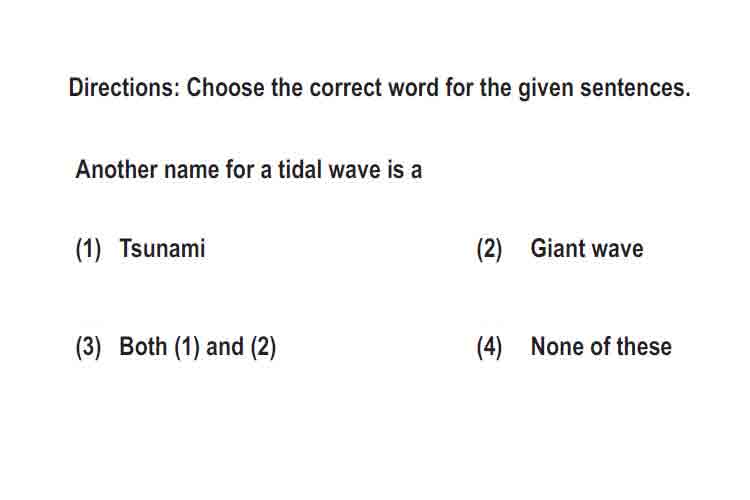The height and width of the screenshot is (500, 750).
Task: Click the word 'None' in the fourth option
Action: (557, 346)
